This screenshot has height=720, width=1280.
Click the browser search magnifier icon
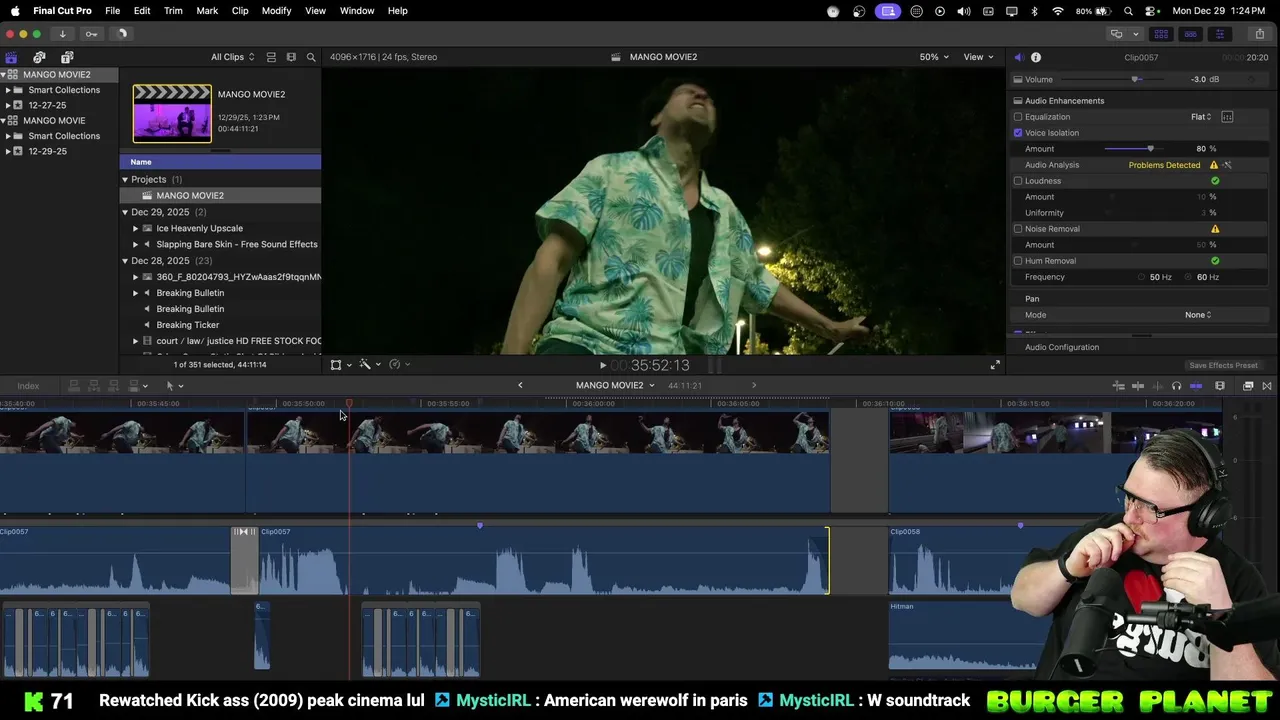(311, 57)
